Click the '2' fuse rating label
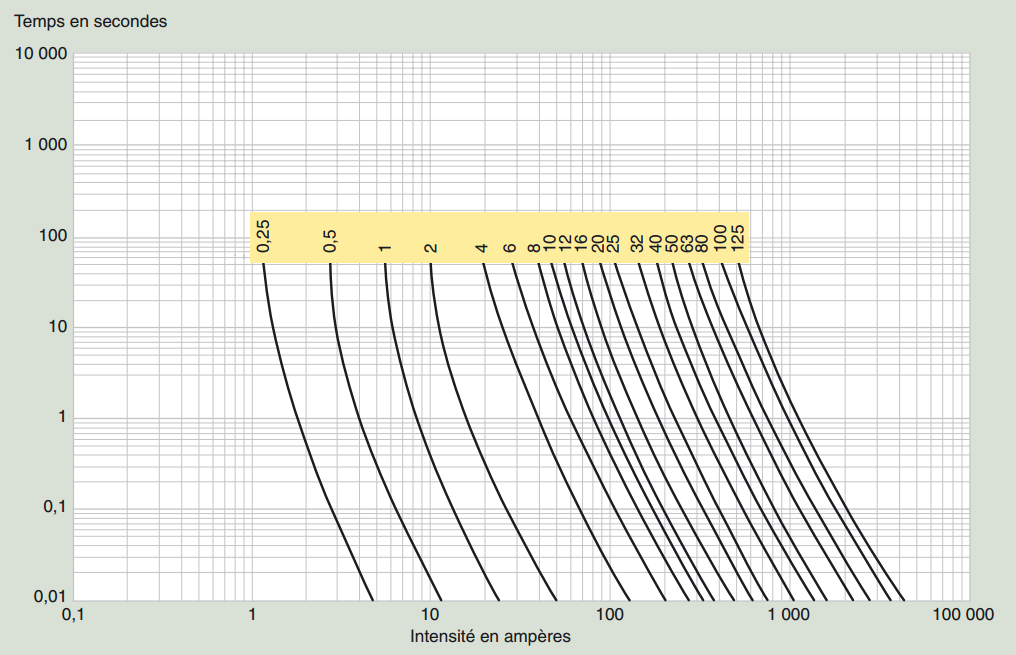 [x=431, y=248]
